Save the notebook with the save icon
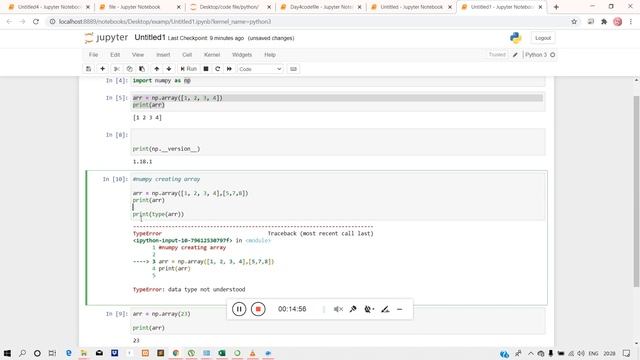 tap(89, 69)
